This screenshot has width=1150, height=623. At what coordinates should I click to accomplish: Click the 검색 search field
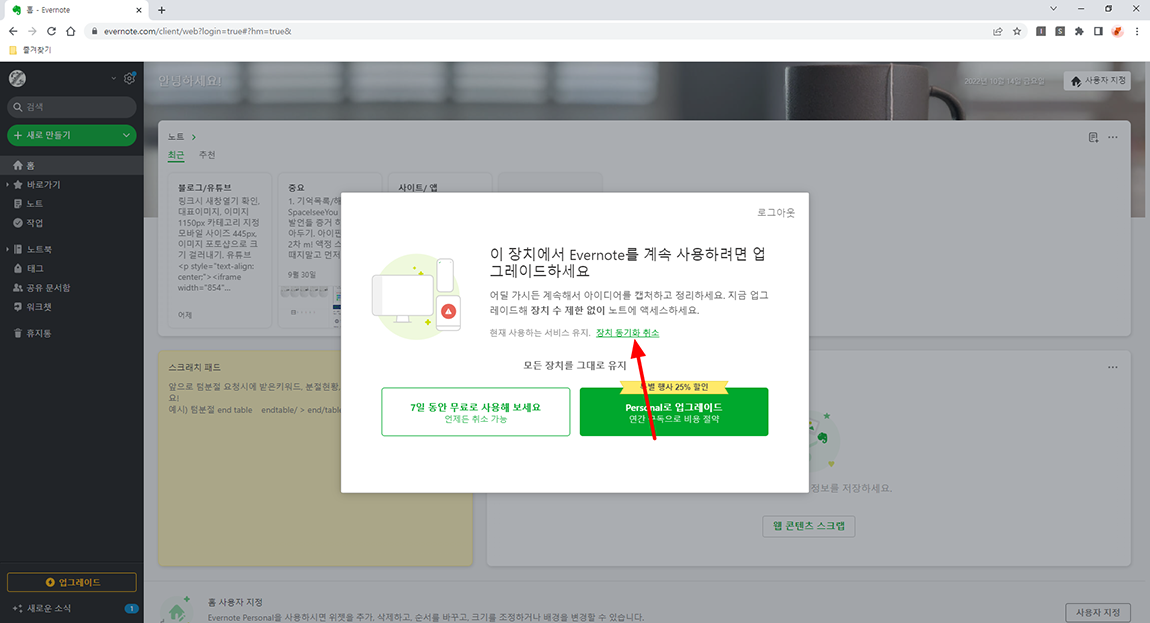tap(72, 107)
